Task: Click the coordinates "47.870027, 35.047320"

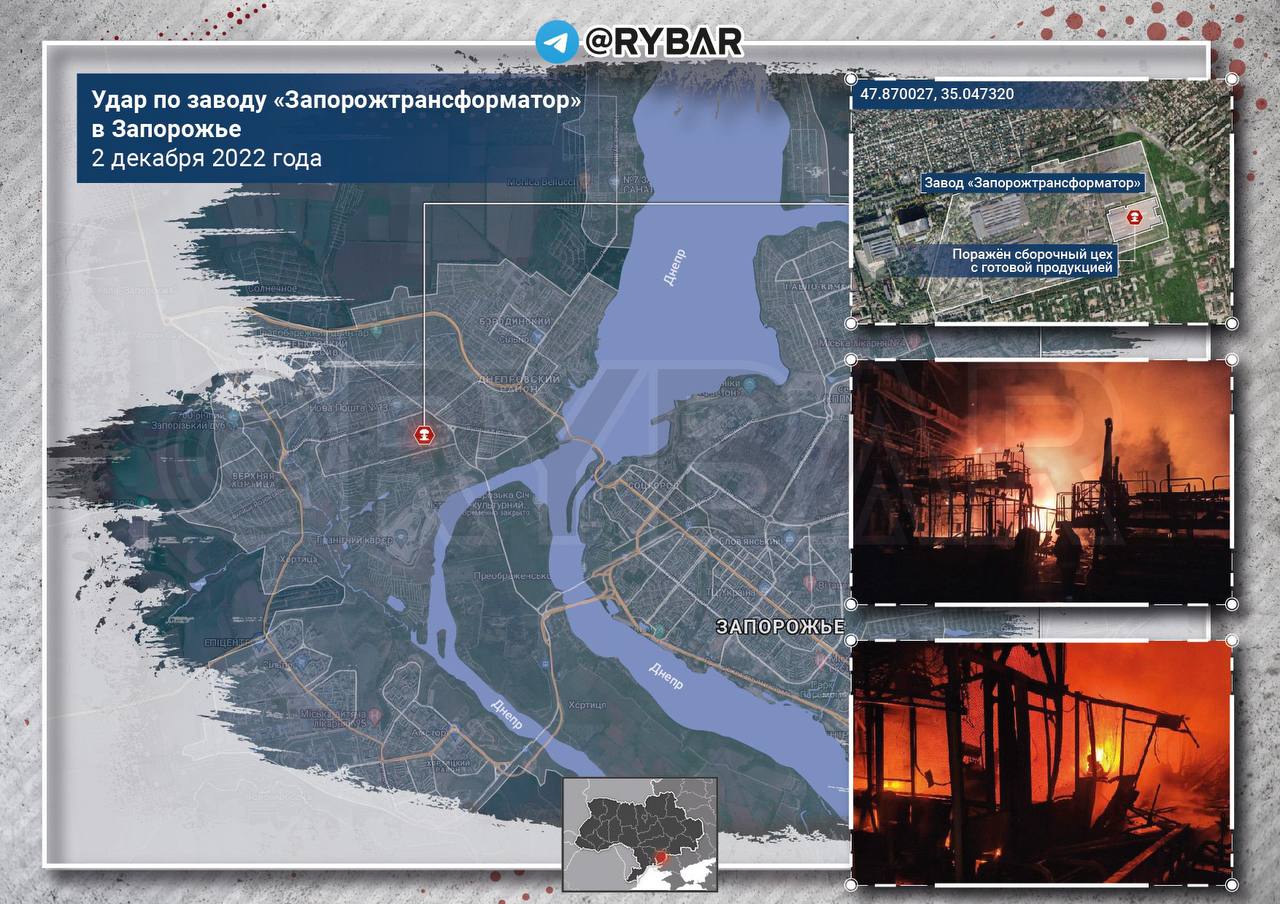Action: [937, 94]
